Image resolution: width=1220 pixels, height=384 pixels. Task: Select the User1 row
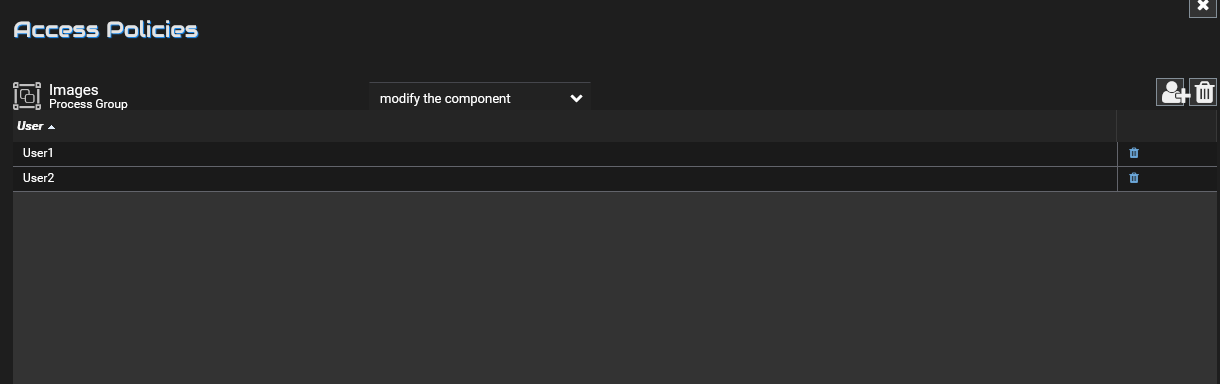[564, 153]
